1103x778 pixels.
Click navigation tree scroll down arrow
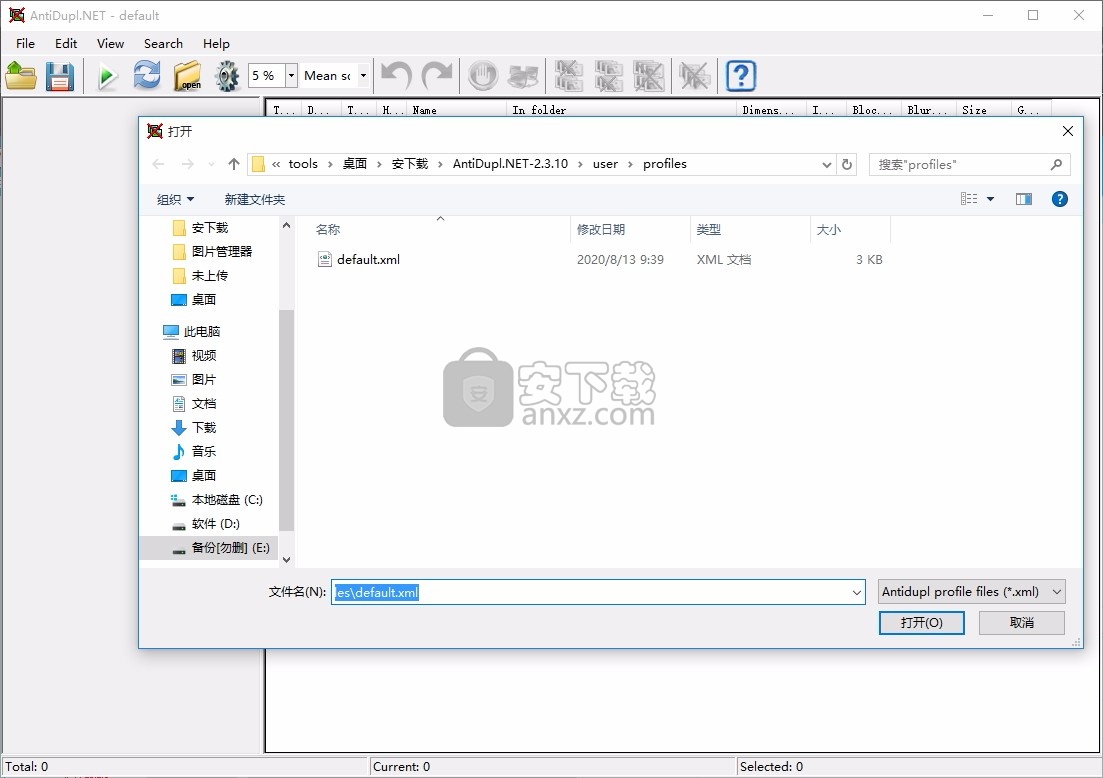[x=286, y=560]
